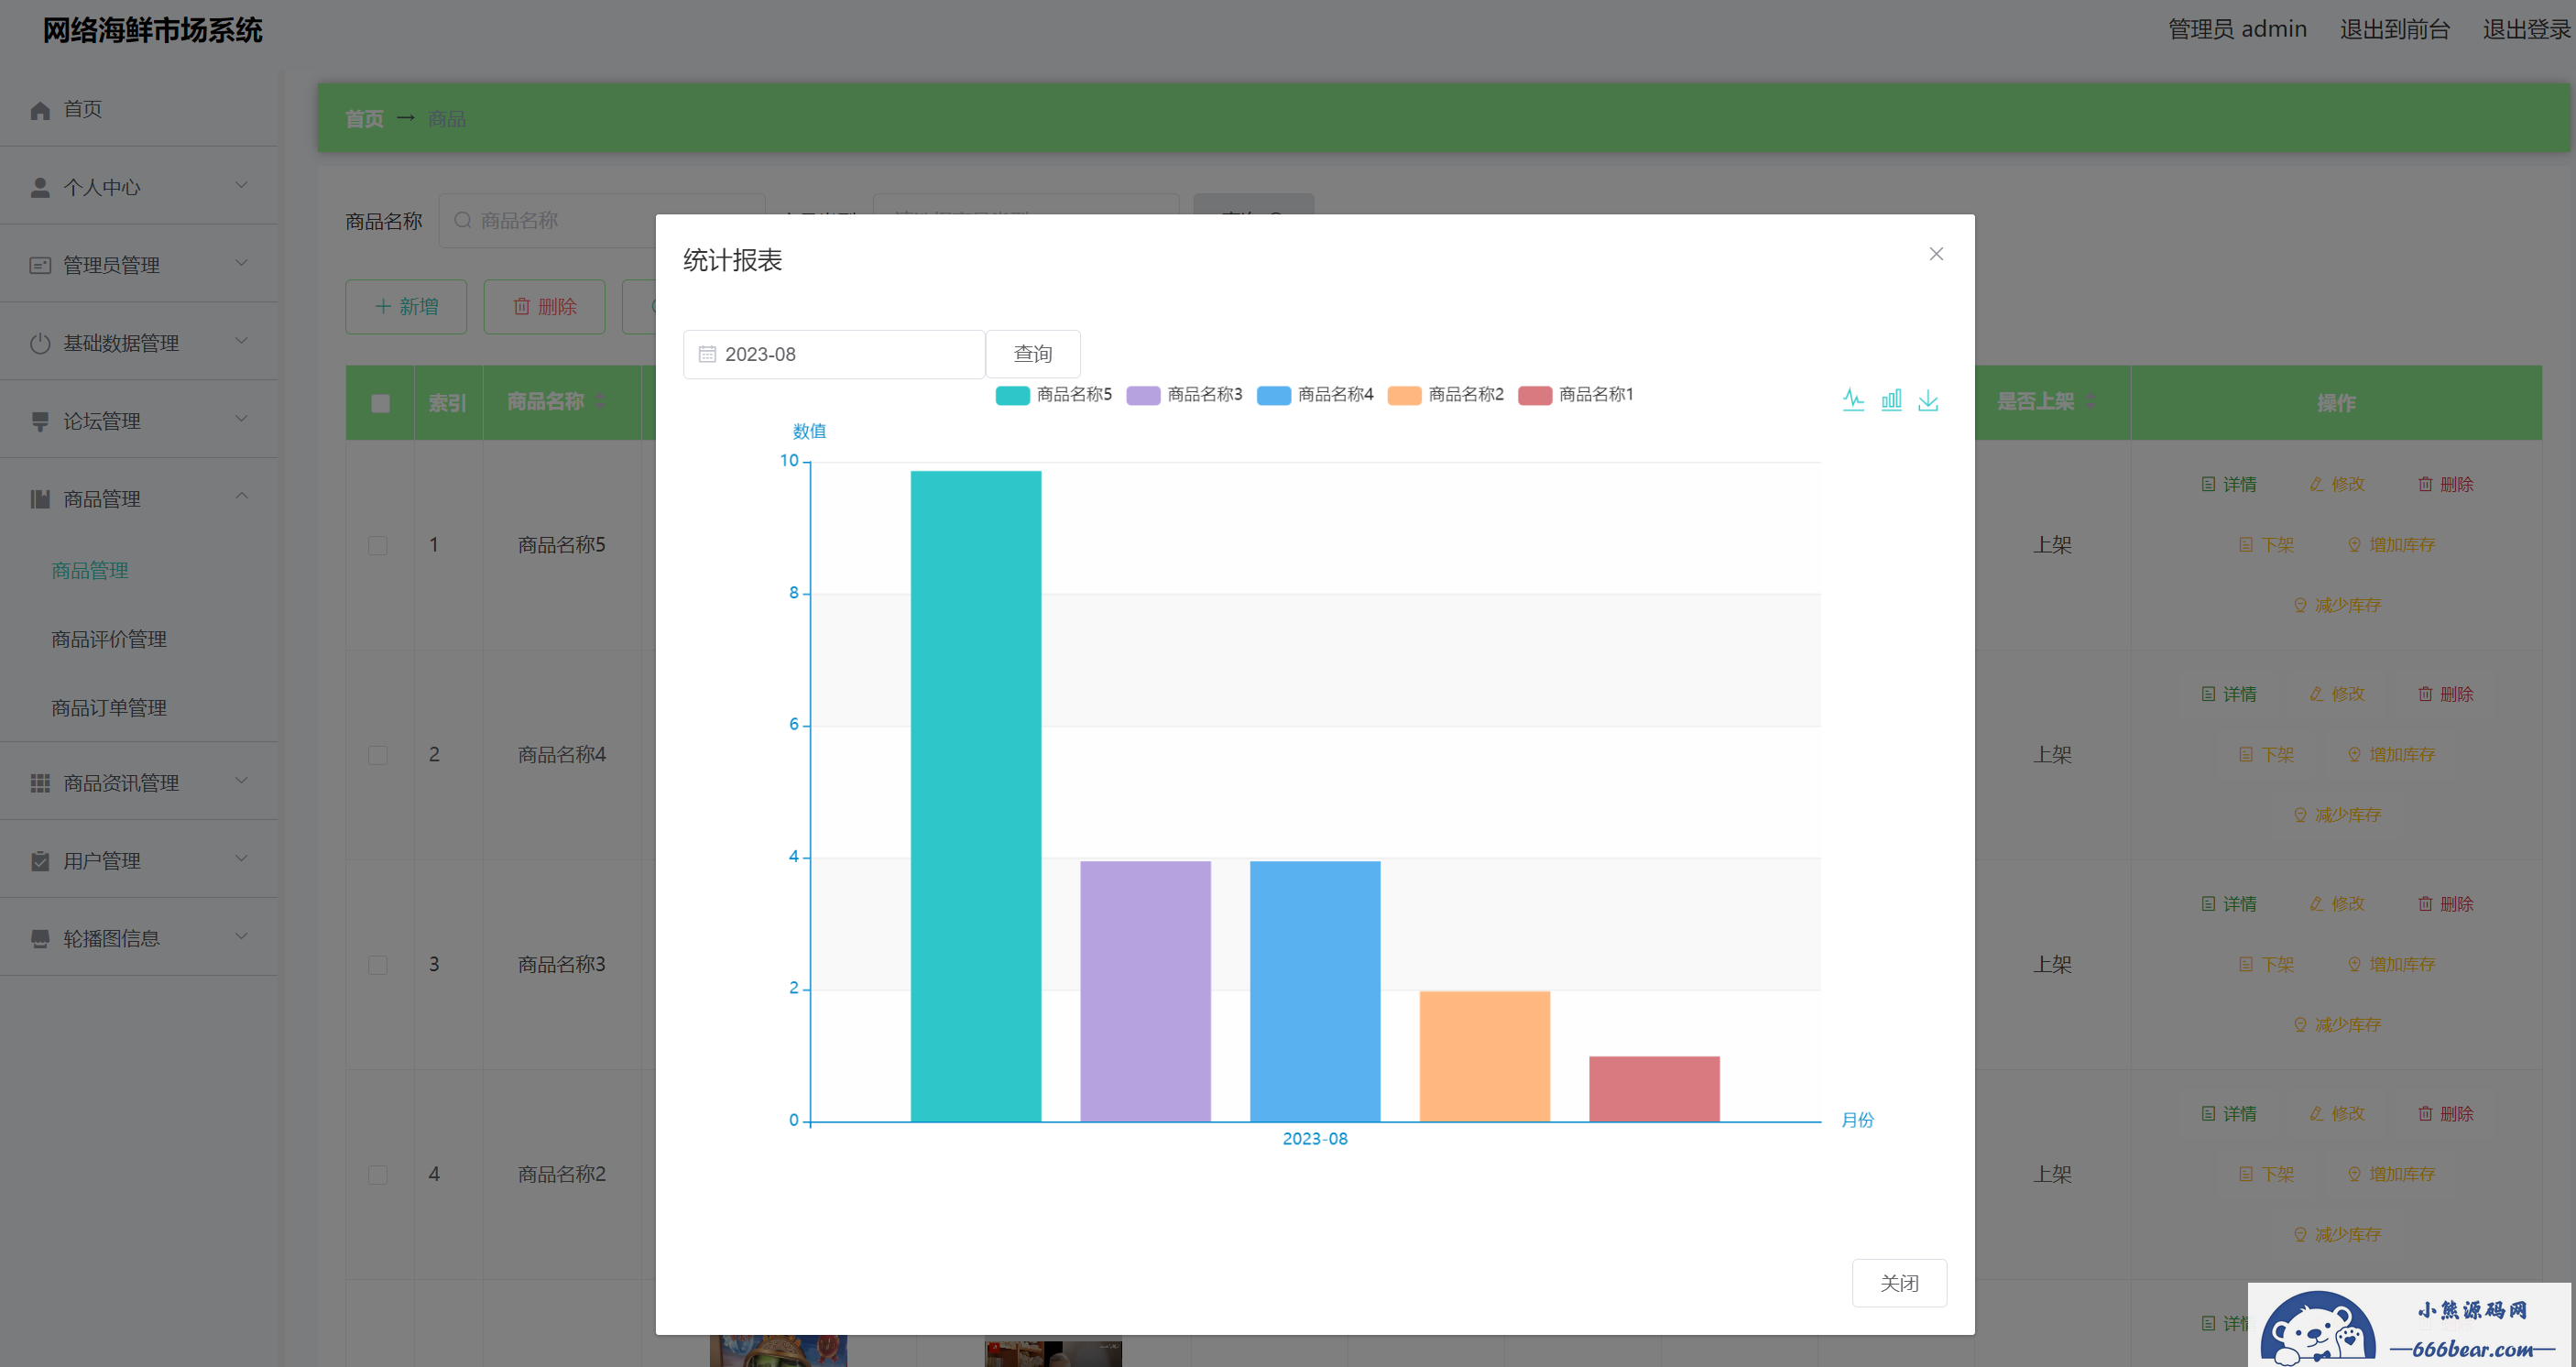Click the calendar icon in date field
This screenshot has width=2576, height=1367.
click(x=707, y=354)
